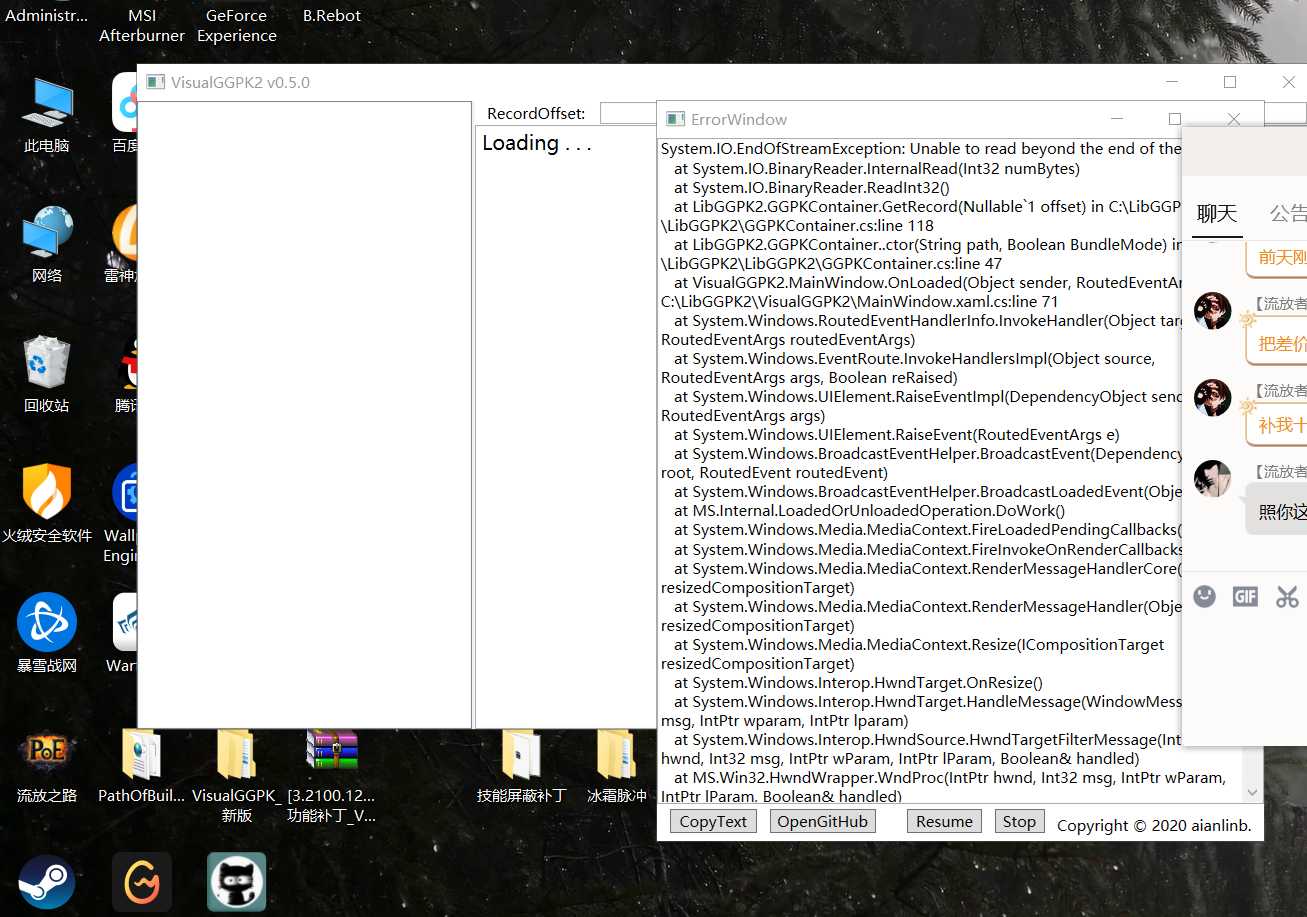Click the RecordOffset input field
The height and width of the screenshot is (917, 1307).
(628, 113)
